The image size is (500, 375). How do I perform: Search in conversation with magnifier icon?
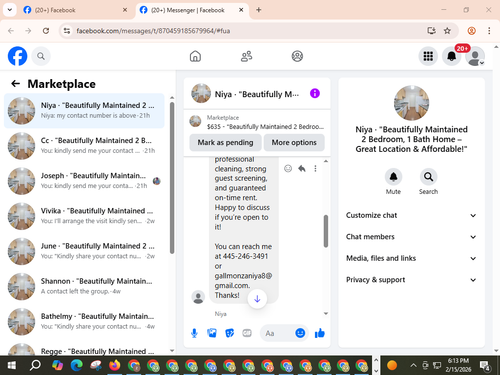click(428, 177)
